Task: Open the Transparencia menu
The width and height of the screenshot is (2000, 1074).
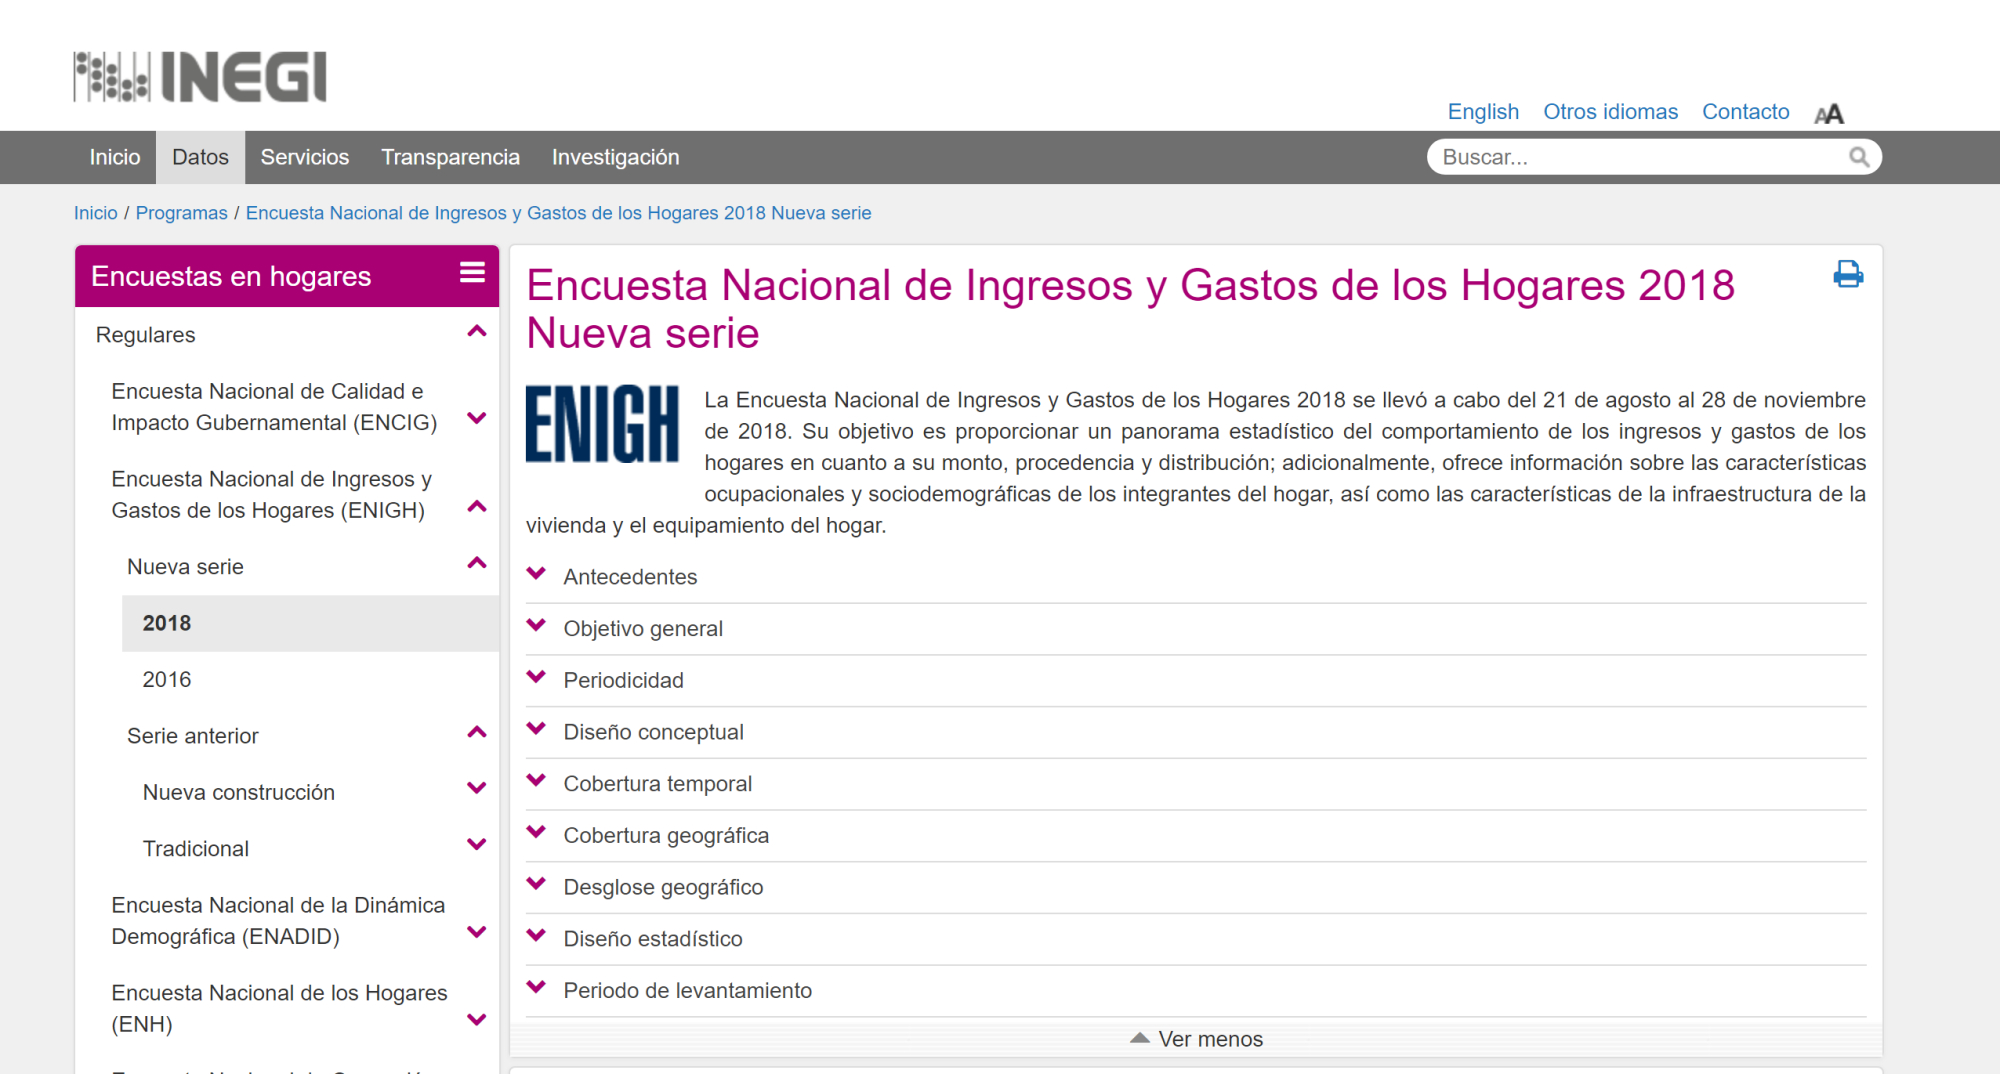Action: coord(450,157)
